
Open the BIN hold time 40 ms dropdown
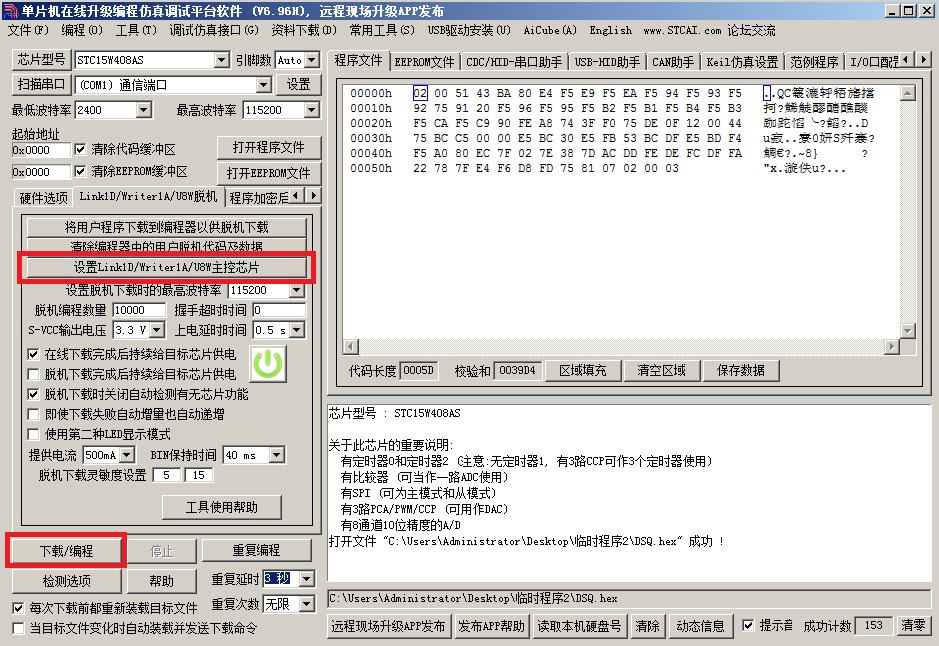tap(277, 455)
